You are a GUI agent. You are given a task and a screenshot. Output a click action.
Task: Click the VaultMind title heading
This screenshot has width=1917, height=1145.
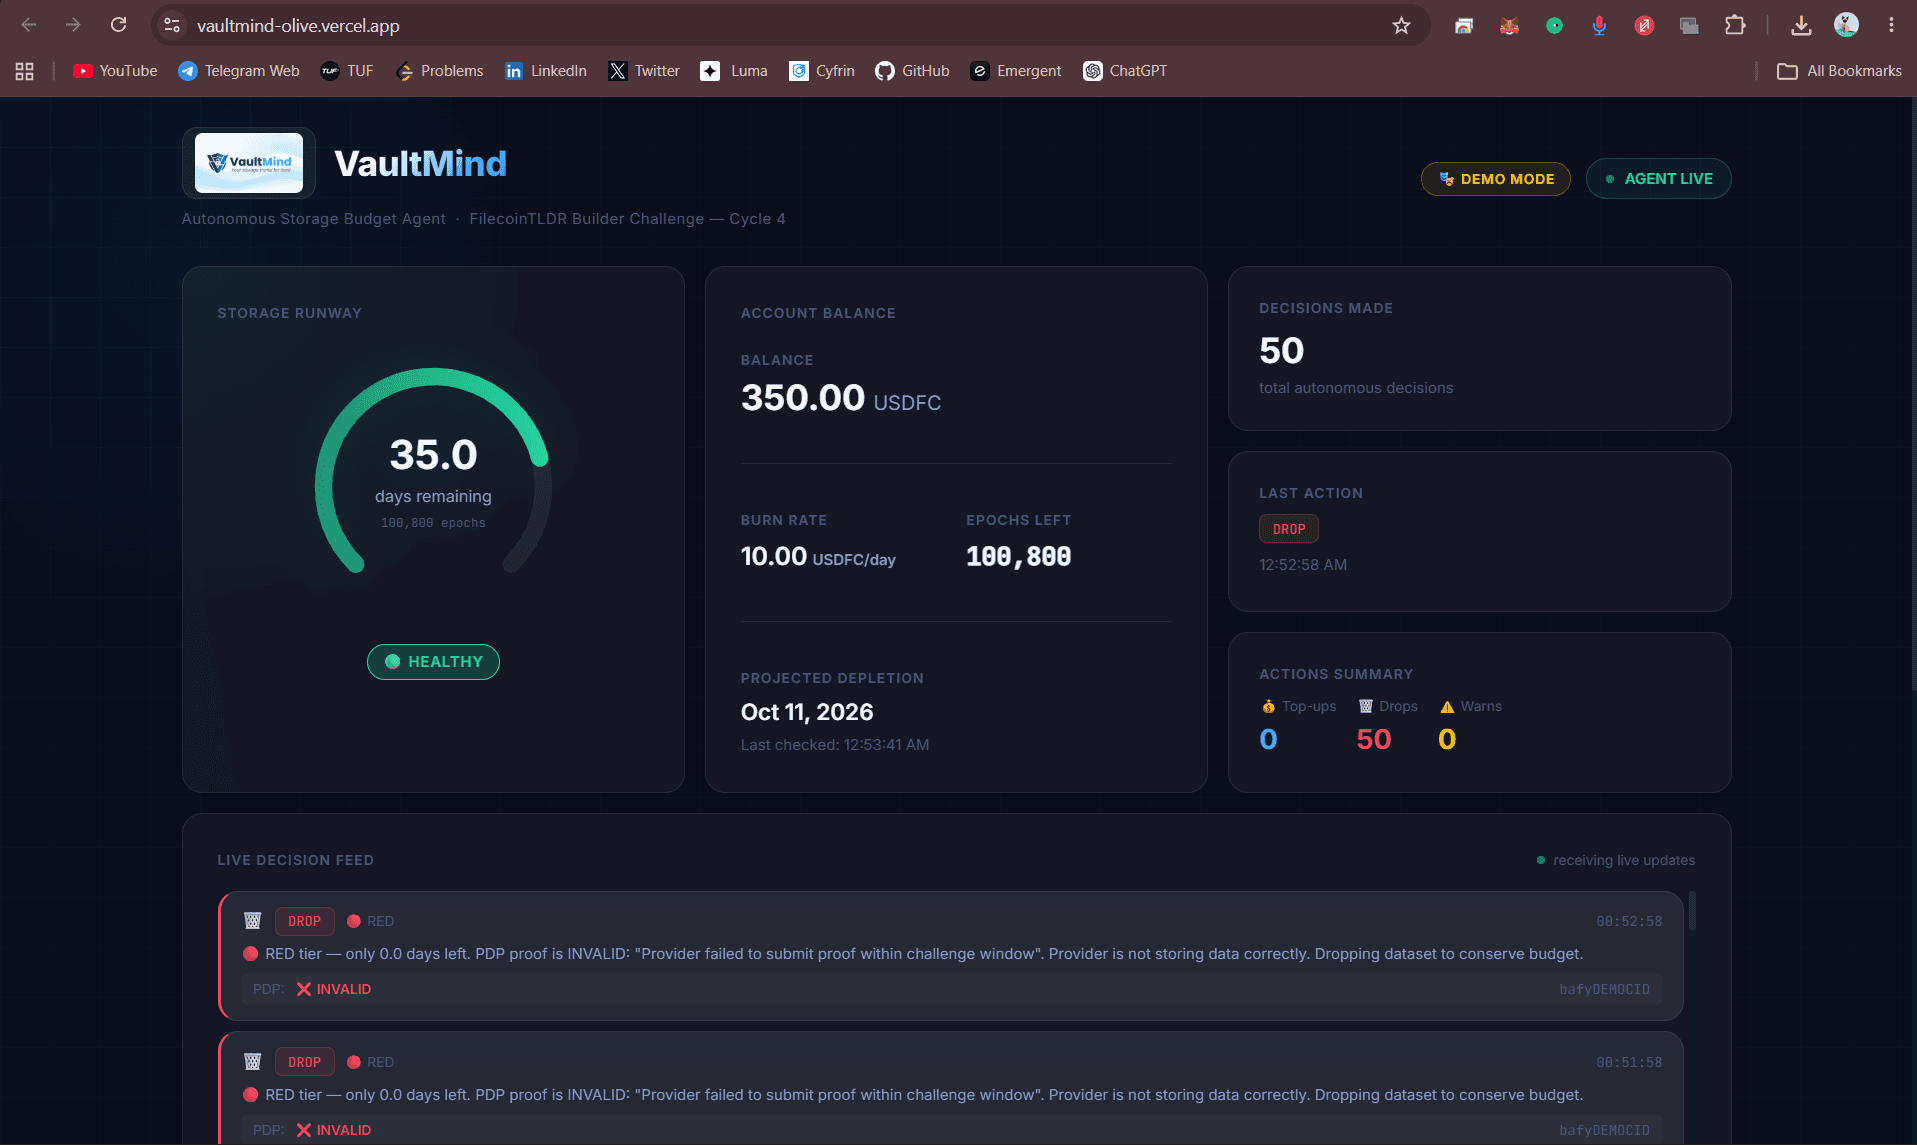click(420, 163)
